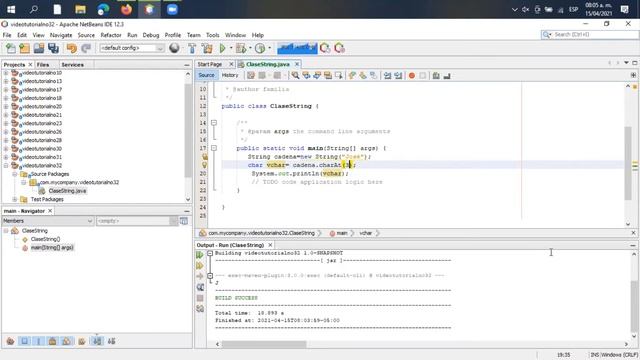The width and height of the screenshot is (640, 360).
Task: Click the Uncomment editor toolbar icon
Action: click(x=447, y=76)
